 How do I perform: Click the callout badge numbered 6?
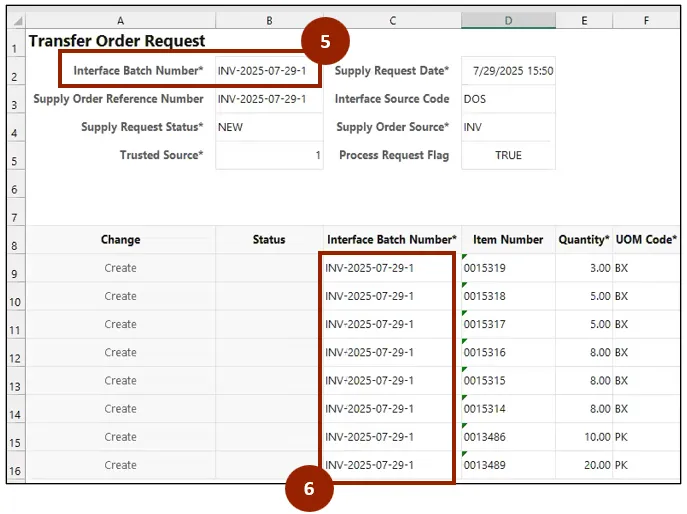(x=309, y=487)
